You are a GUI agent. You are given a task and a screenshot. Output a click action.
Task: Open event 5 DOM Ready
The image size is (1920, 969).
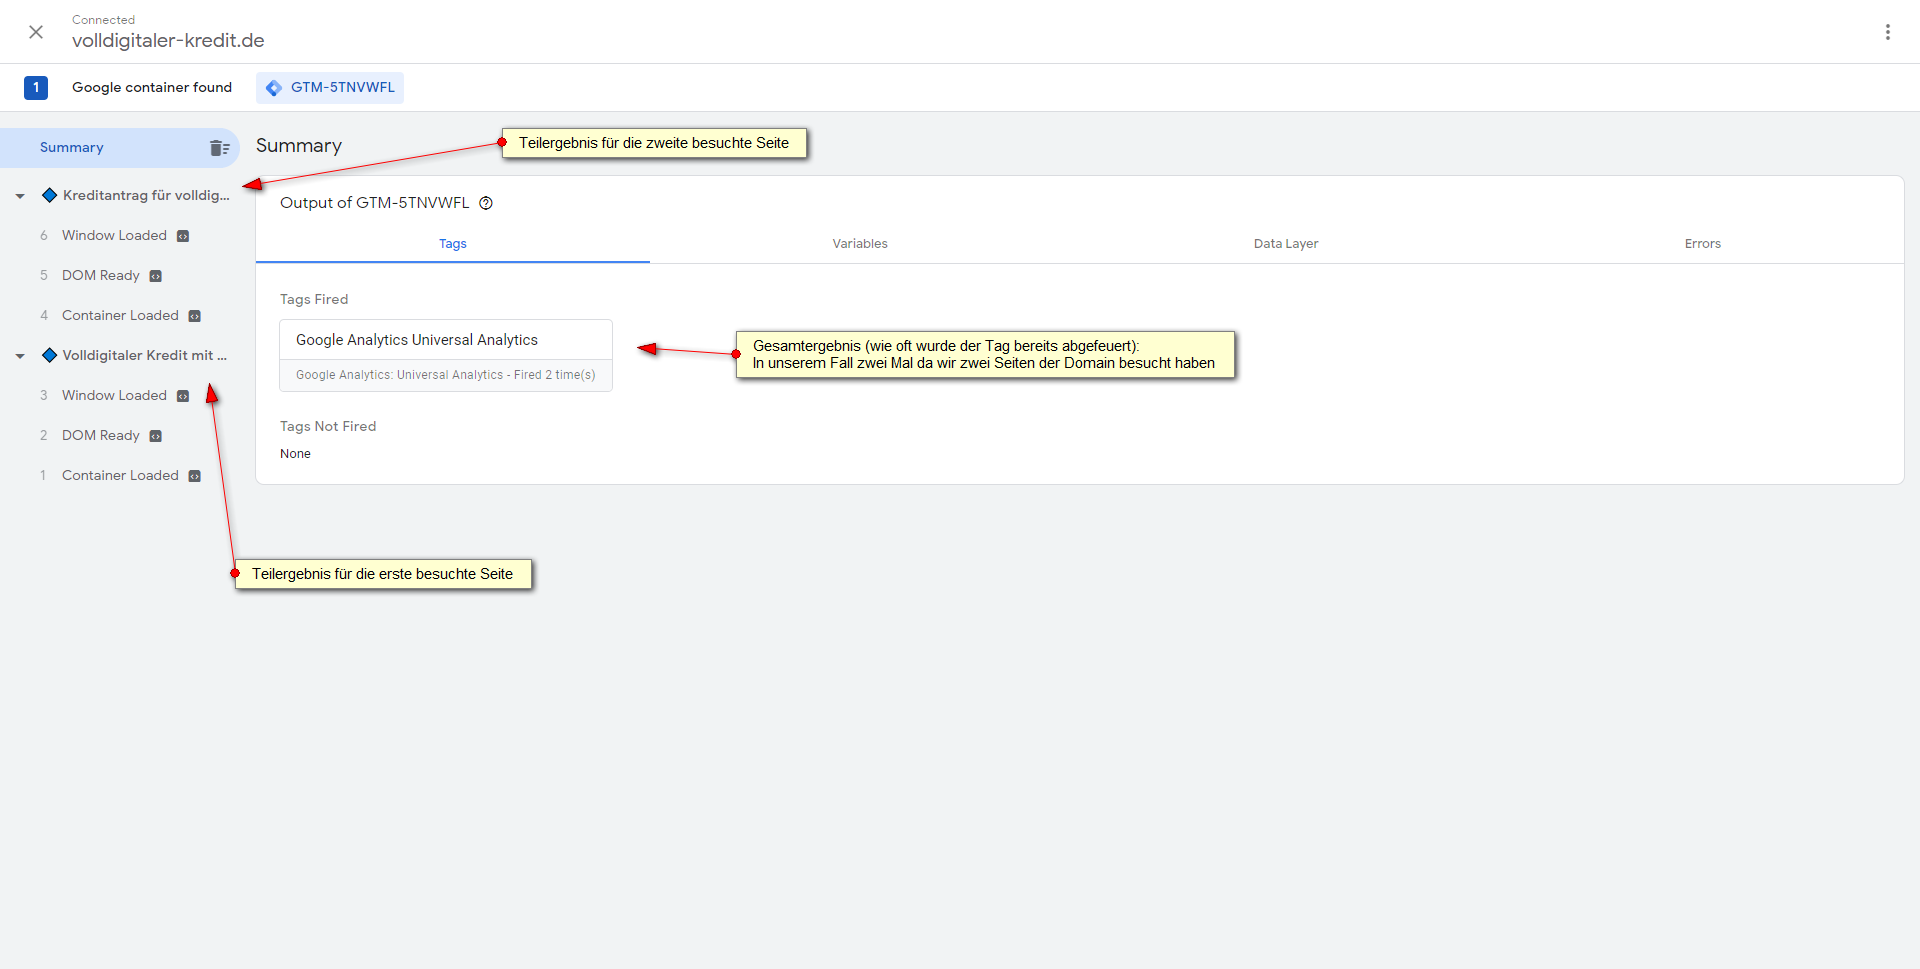click(x=101, y=275)
